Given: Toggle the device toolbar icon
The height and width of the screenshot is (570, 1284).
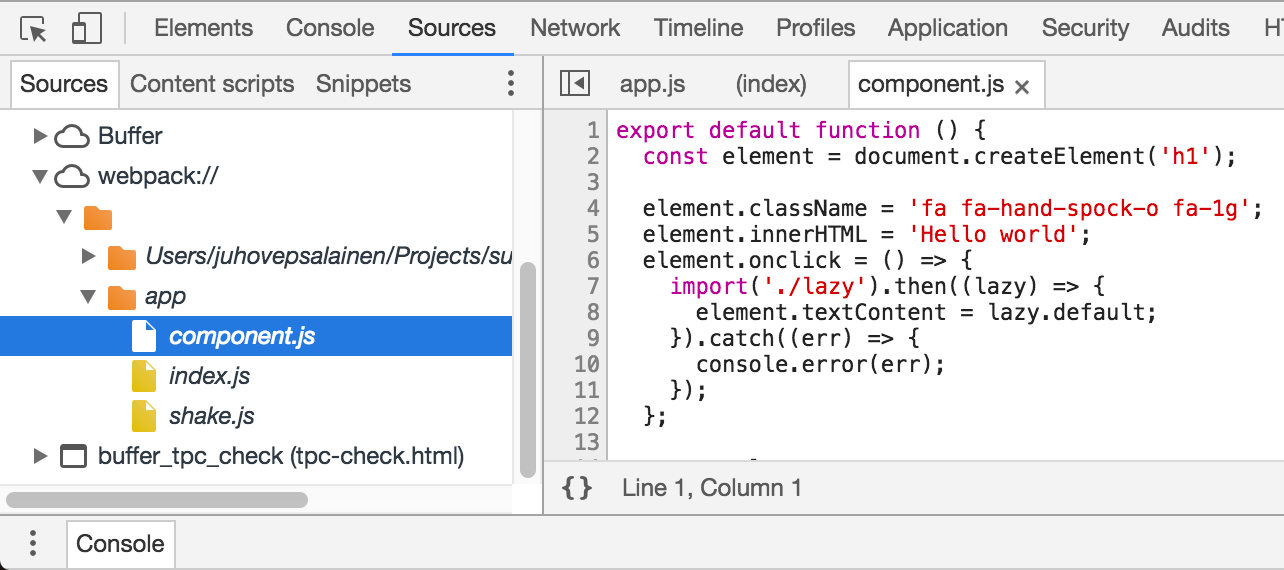Looking at the screenshot, I should (87, 29).
